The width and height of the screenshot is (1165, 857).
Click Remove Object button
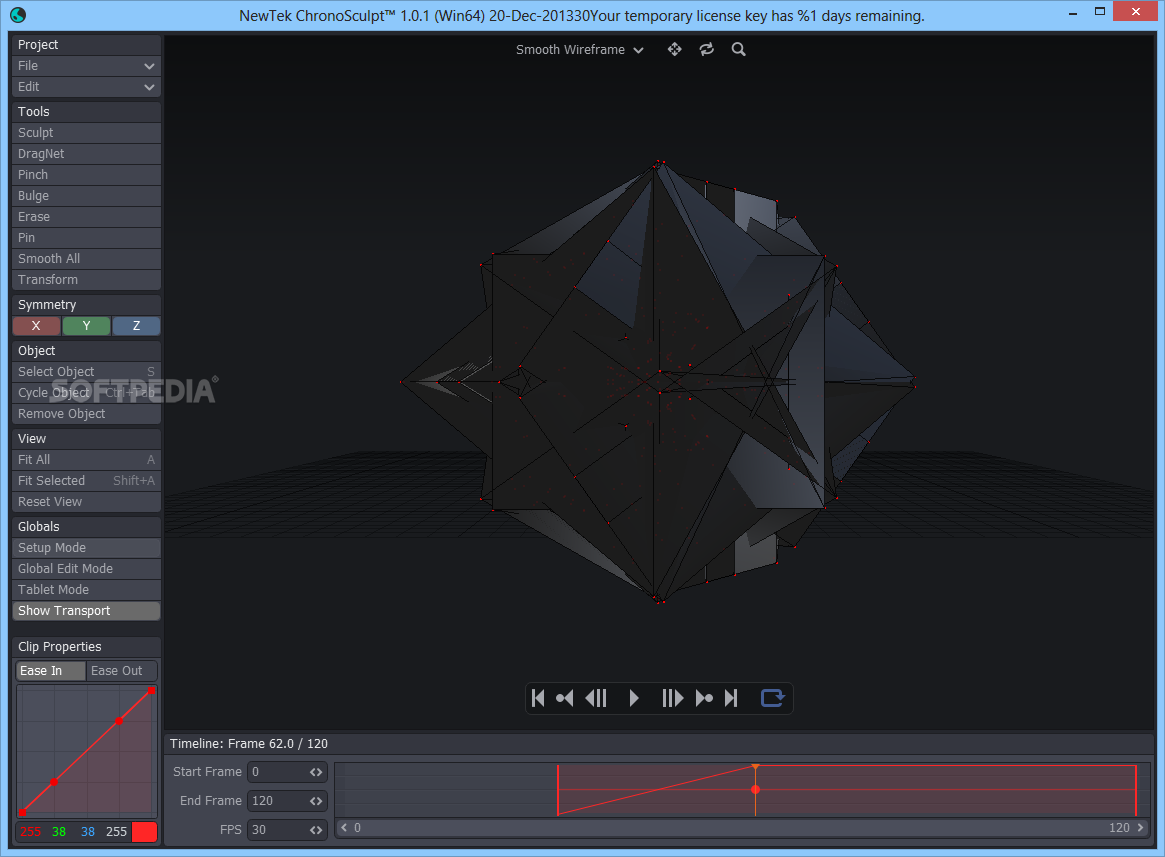click(86, 414)
